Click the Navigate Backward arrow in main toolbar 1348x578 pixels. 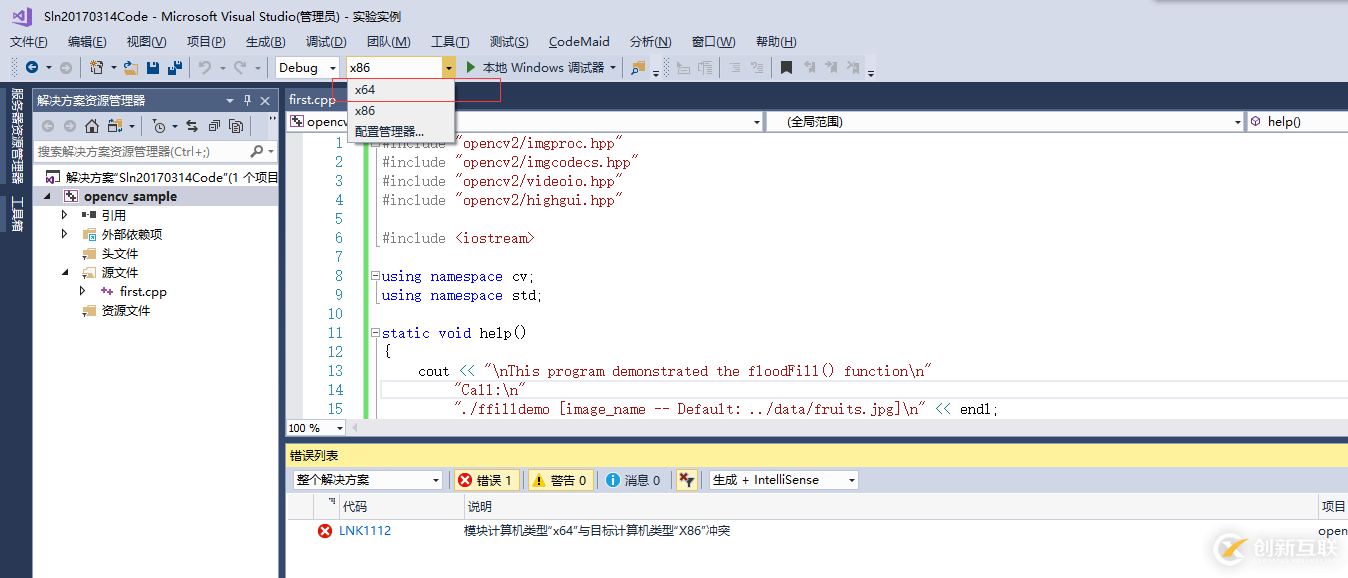coord(32,67)
